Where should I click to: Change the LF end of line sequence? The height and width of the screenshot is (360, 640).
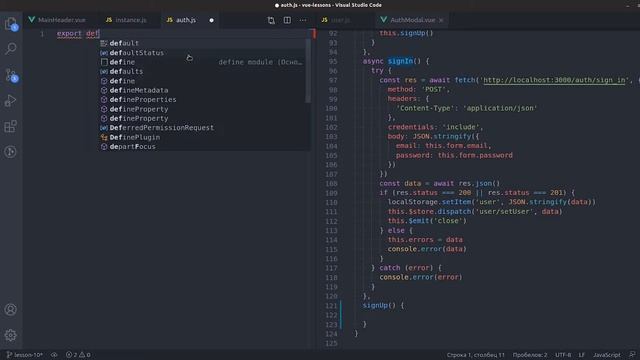pyautogui.click(x=582, y=355)
